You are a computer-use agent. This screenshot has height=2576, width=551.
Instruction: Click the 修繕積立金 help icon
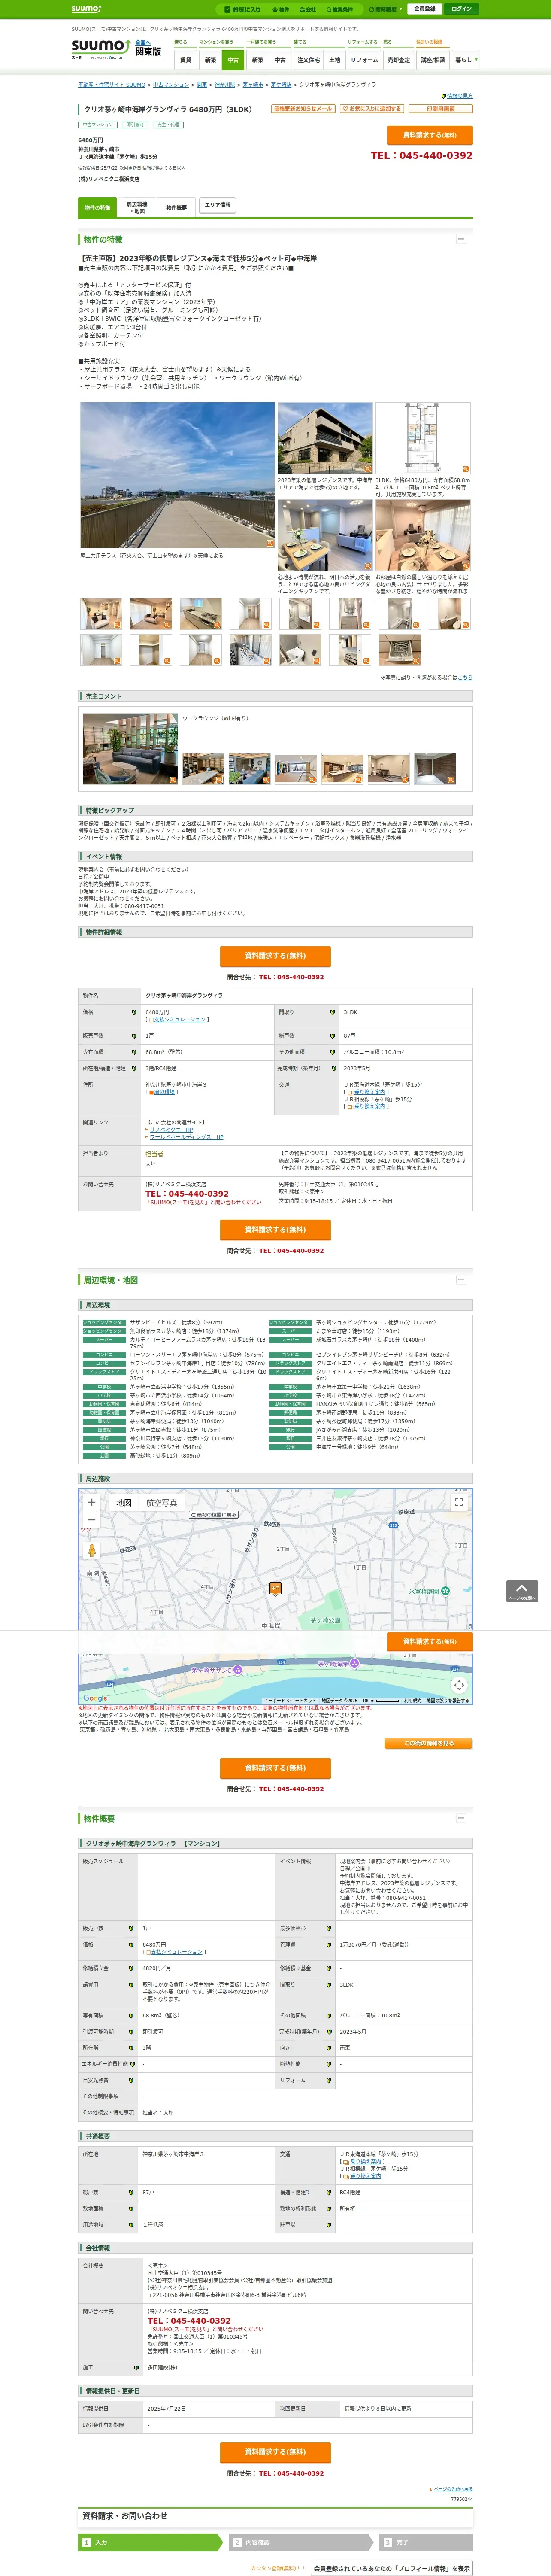pos(131,1968)
